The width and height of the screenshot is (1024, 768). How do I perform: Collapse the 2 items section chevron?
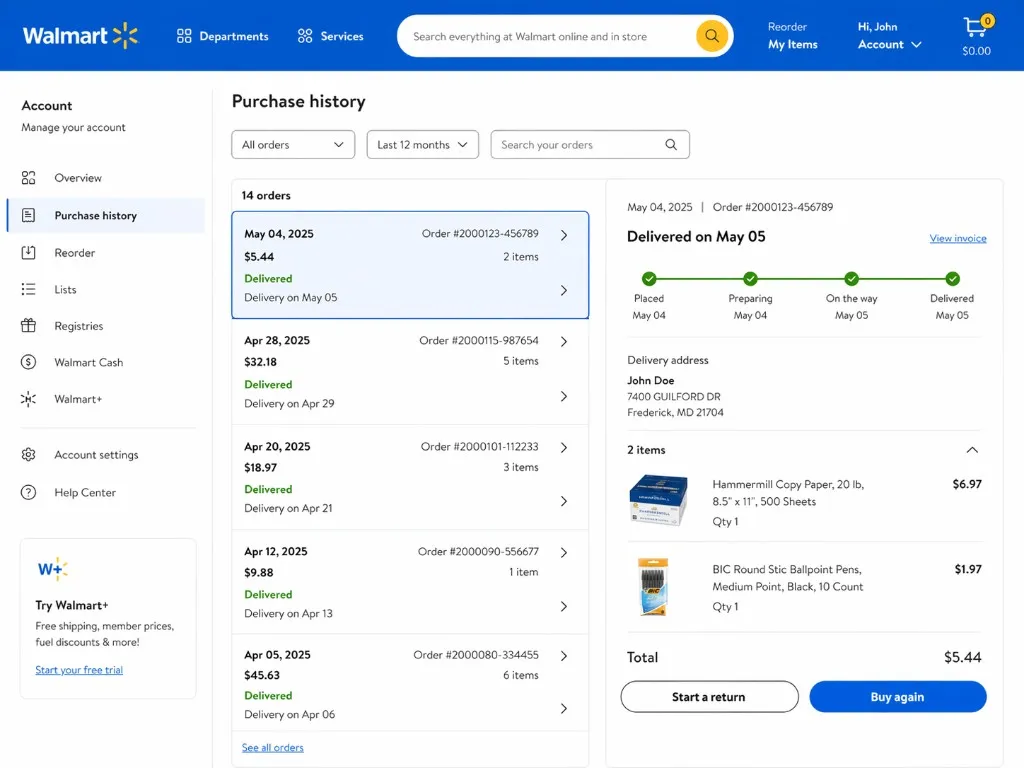[972, 450]
